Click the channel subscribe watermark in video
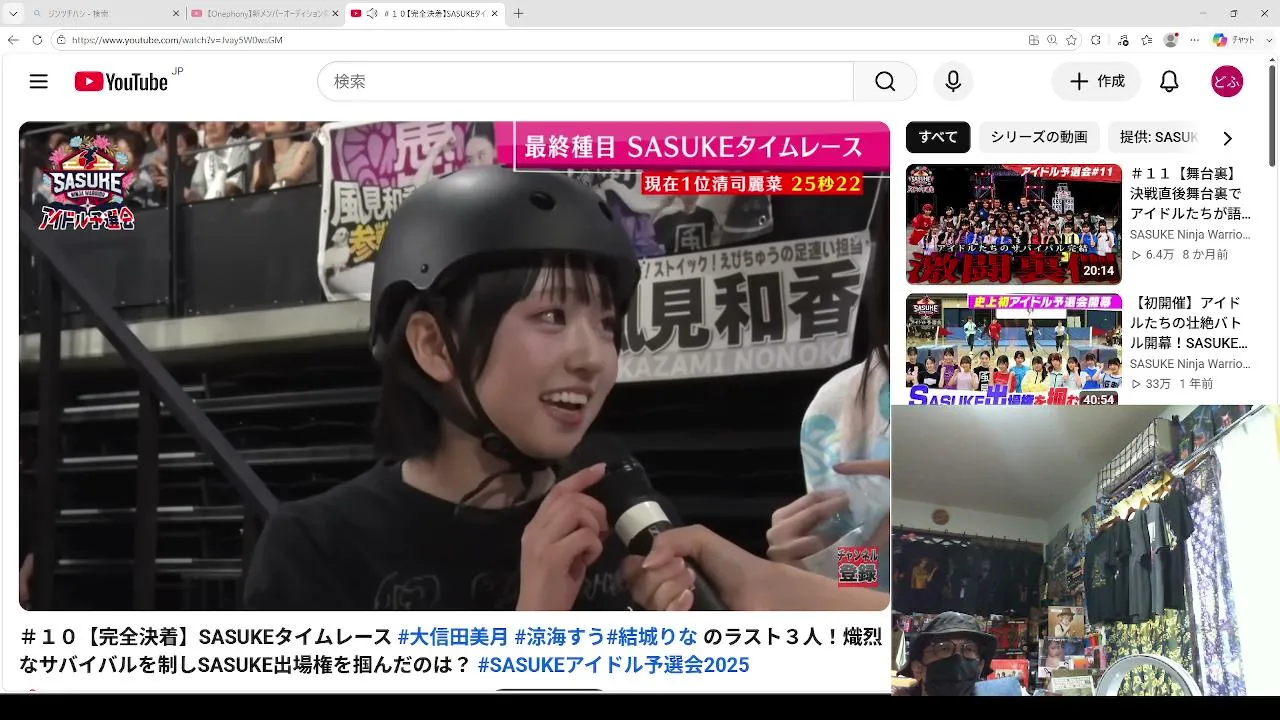Screen dimensions: 1280x720 pyautogui.click(x=857, y=567)
